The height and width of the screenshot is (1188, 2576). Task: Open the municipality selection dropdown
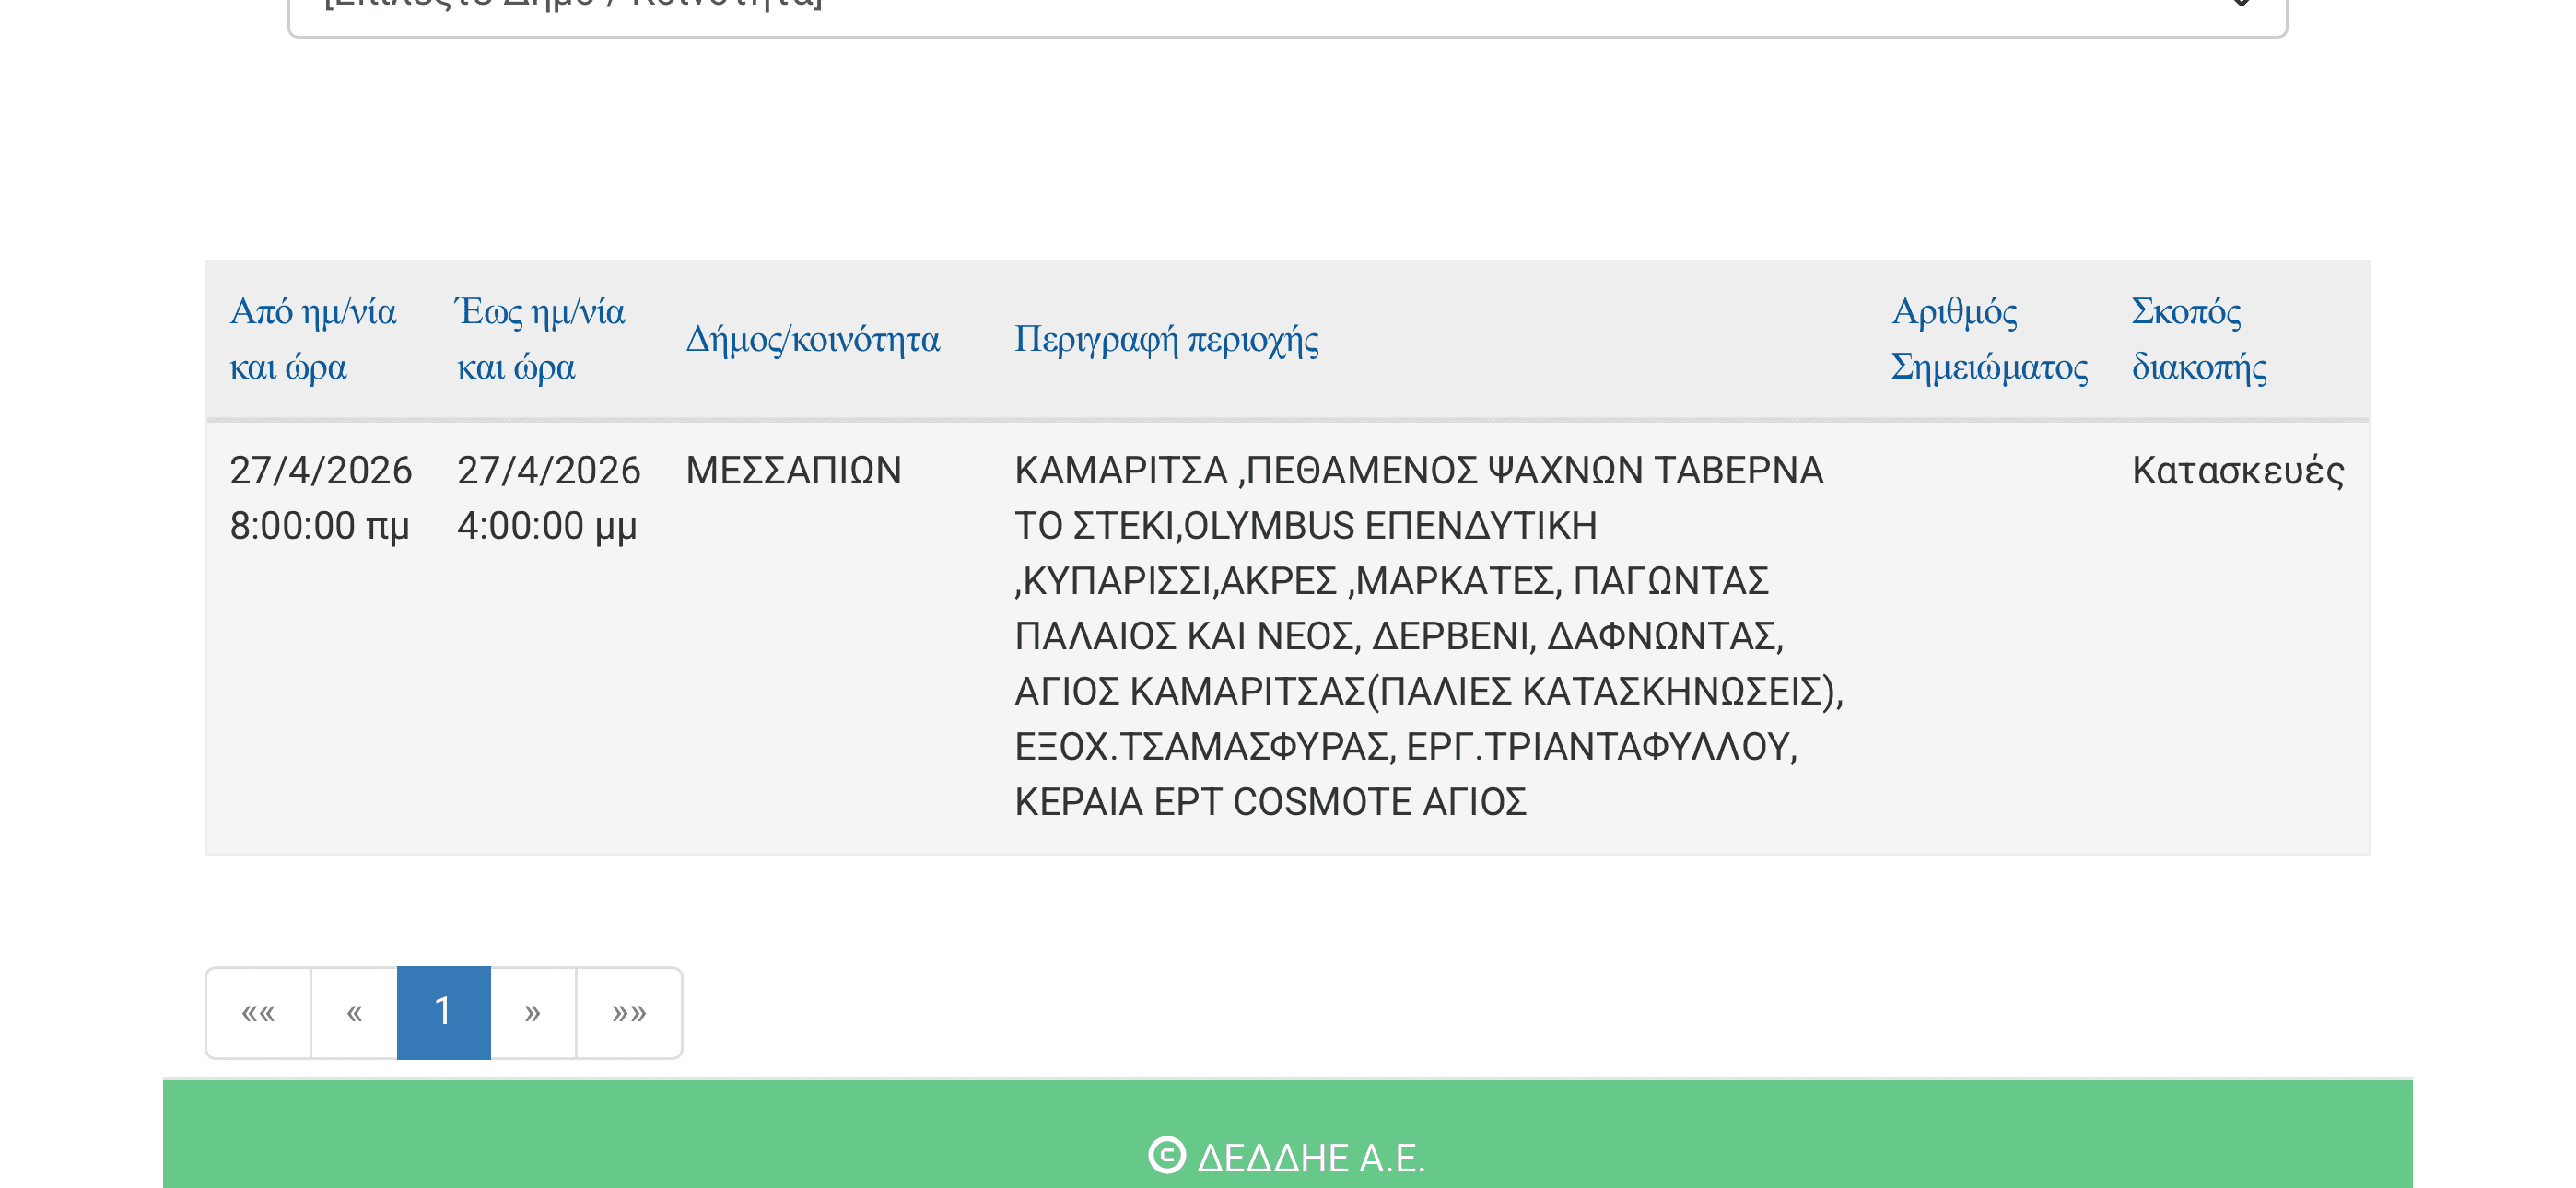coord(1286,12)
